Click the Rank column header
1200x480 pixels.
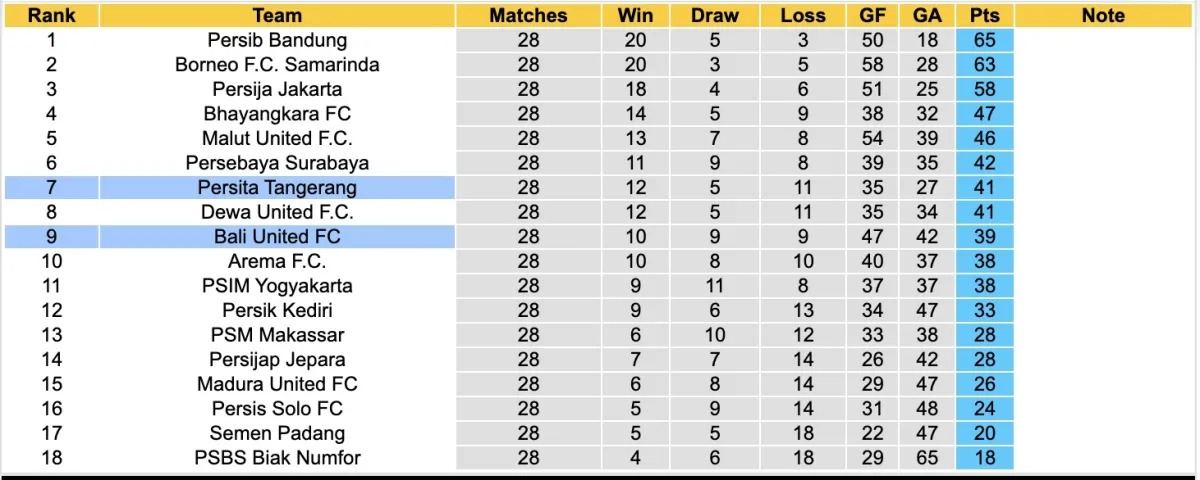[x=51, y=15]
